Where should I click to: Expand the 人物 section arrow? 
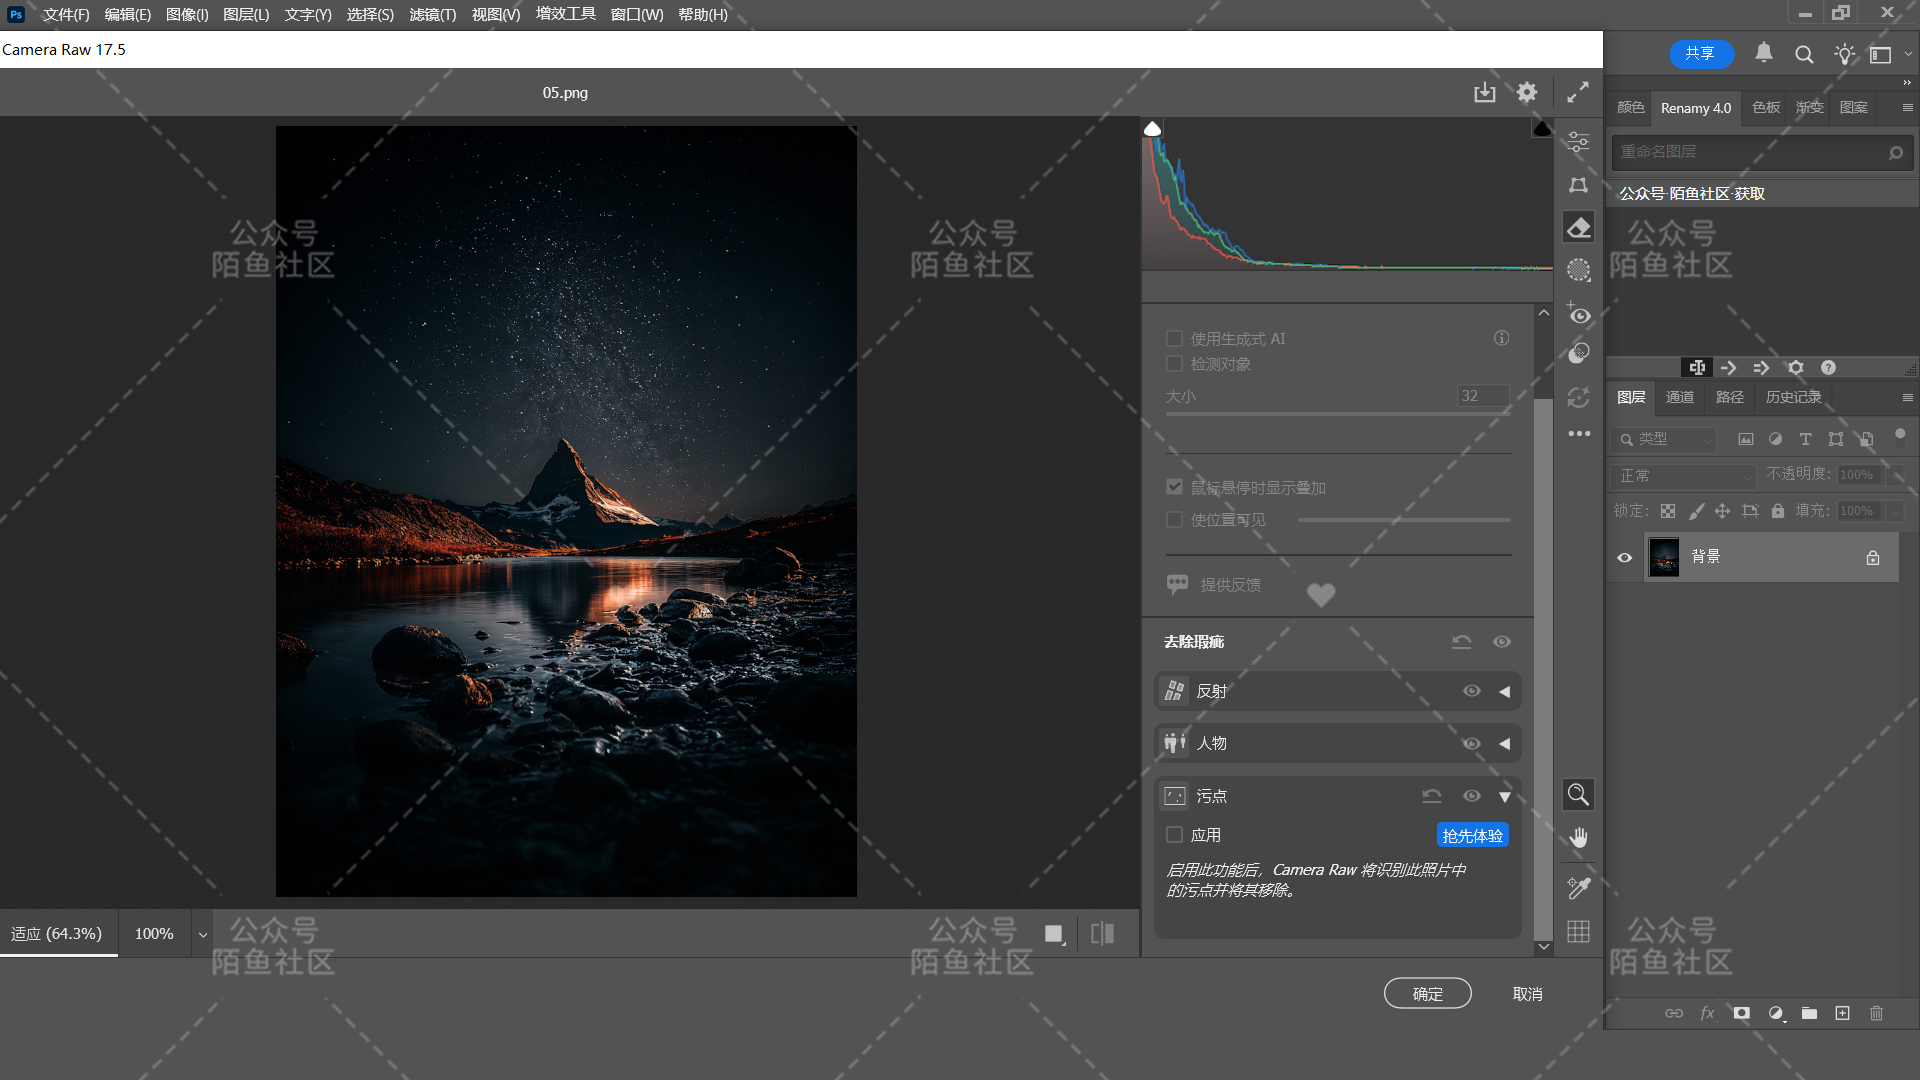(x=1504, y=744)
